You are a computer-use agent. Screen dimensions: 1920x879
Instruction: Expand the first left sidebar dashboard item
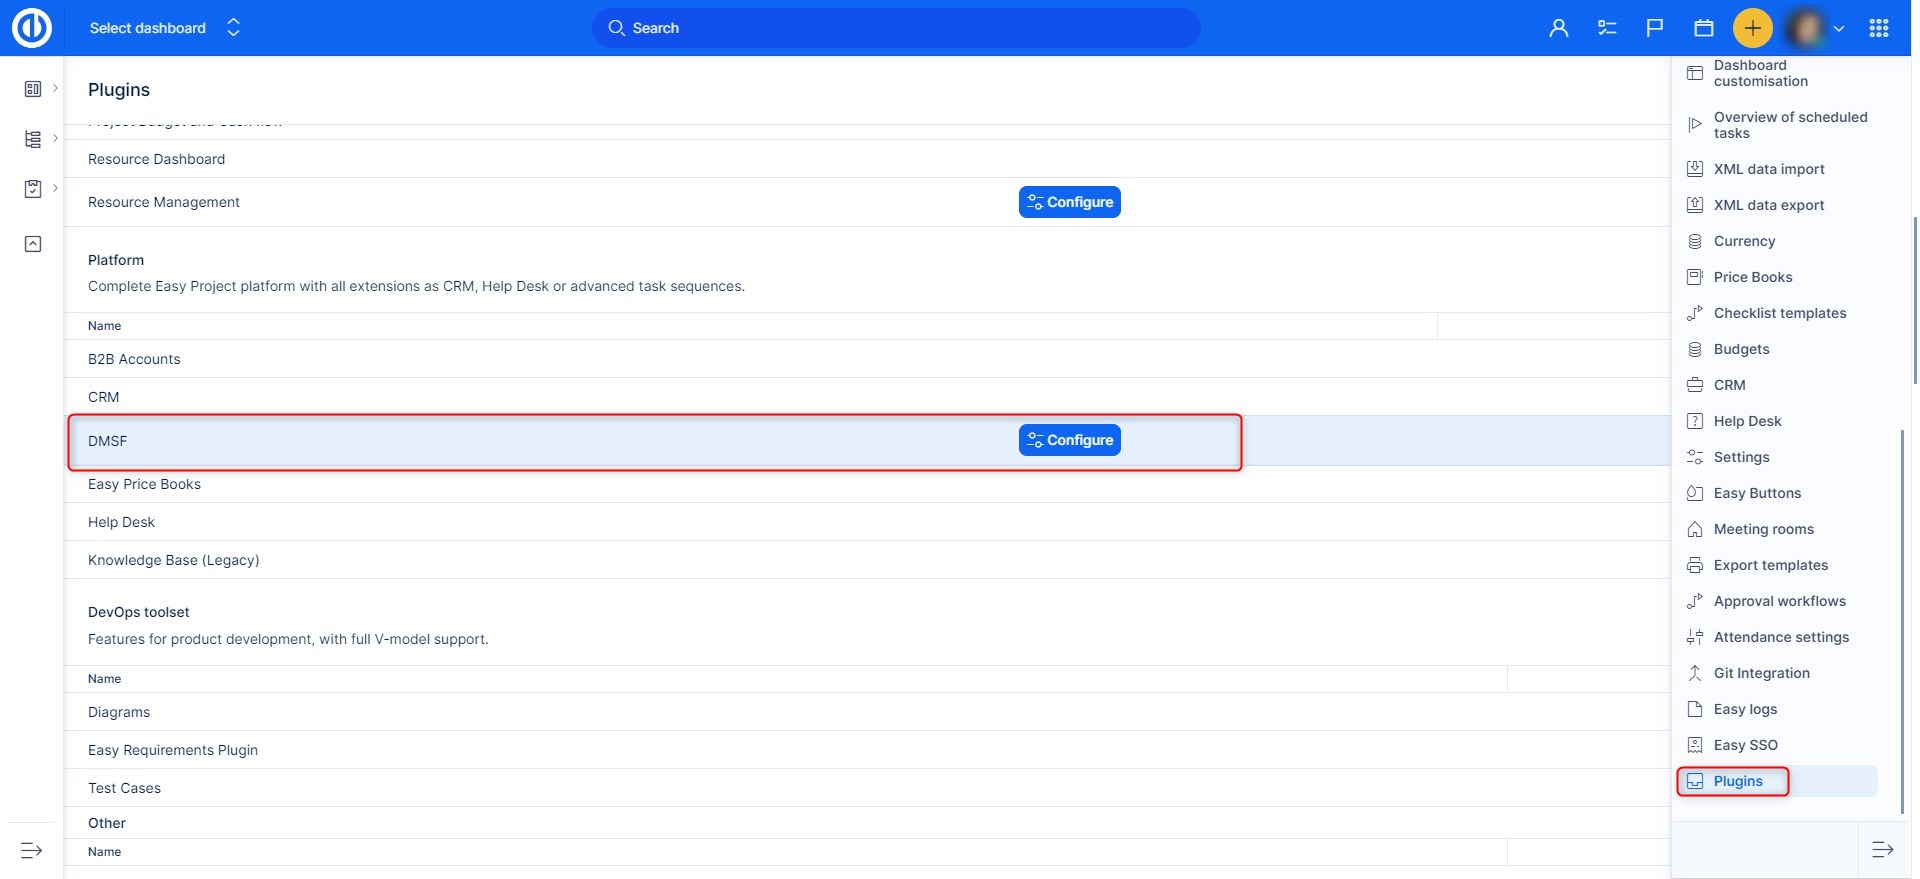[x=33, y=89]
